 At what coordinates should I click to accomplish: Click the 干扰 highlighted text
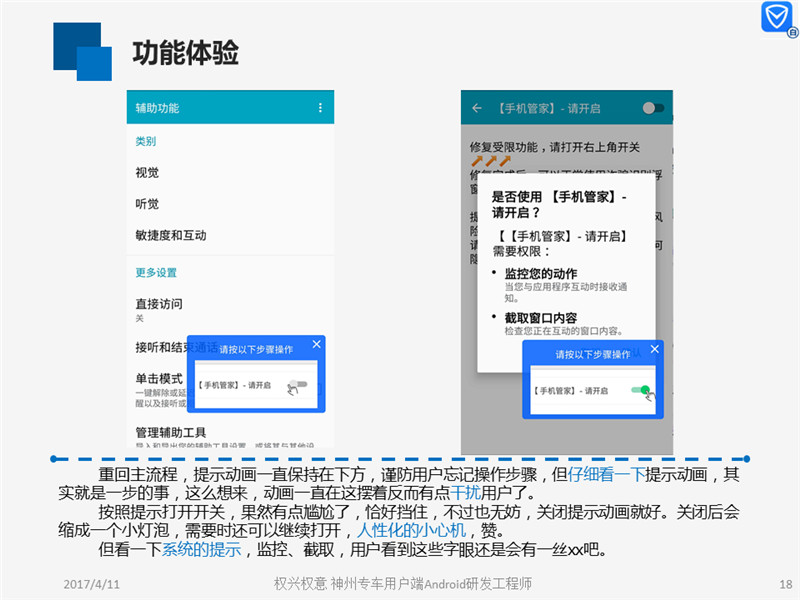point(466,493)
